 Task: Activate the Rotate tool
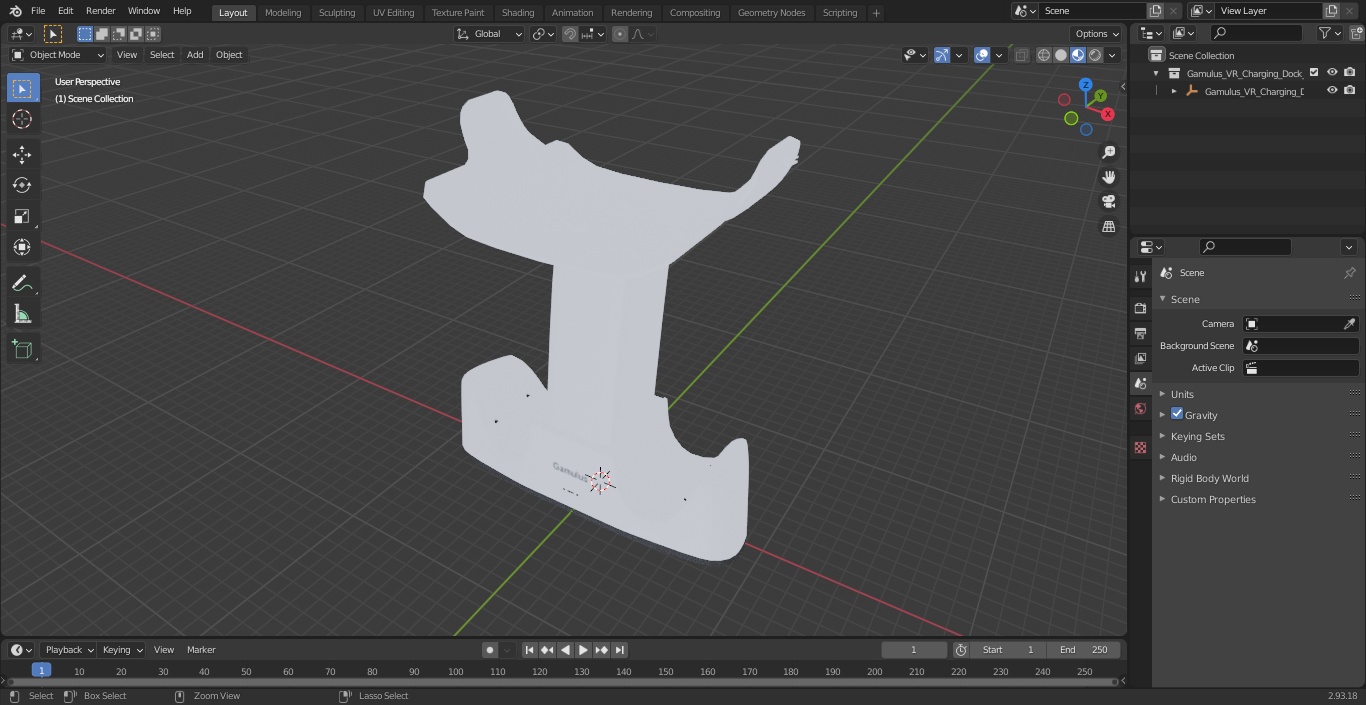point(22,185)
